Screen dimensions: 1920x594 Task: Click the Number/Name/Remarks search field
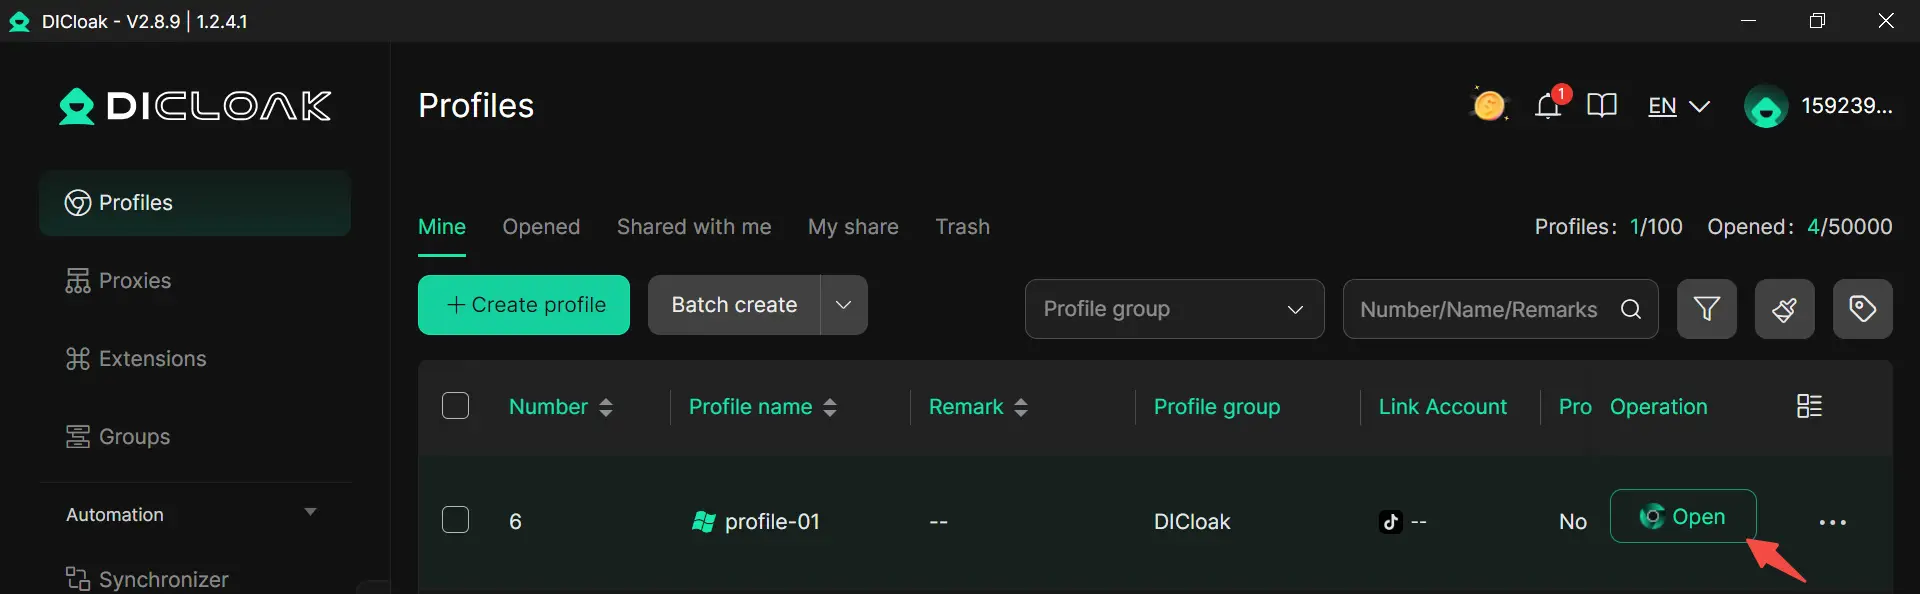pos(1478,309)
